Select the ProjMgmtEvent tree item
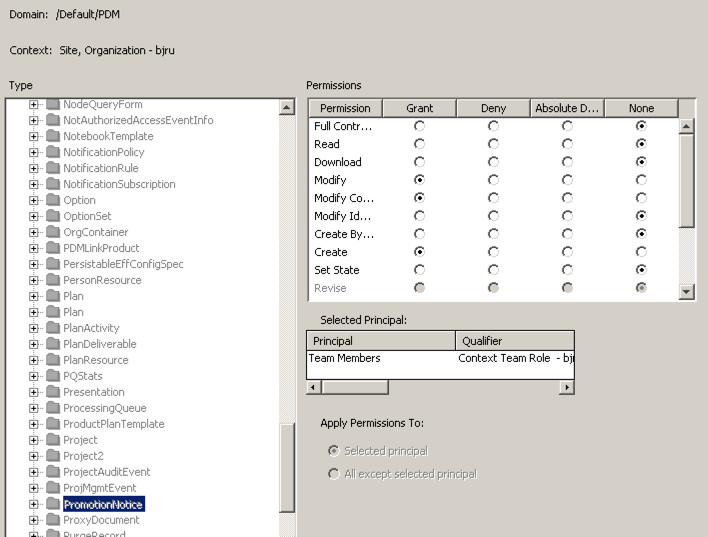 100,488
